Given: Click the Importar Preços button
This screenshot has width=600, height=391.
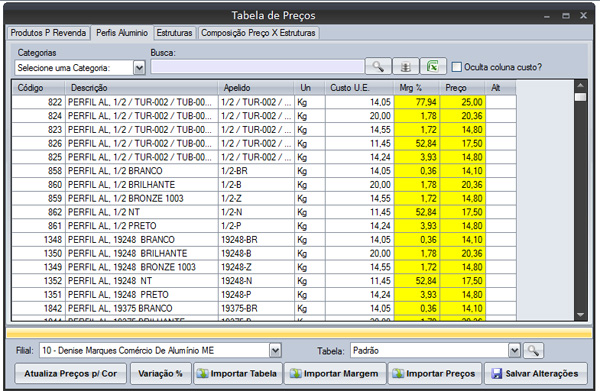Looking at the screenshot, I should [x=434, y=373].
